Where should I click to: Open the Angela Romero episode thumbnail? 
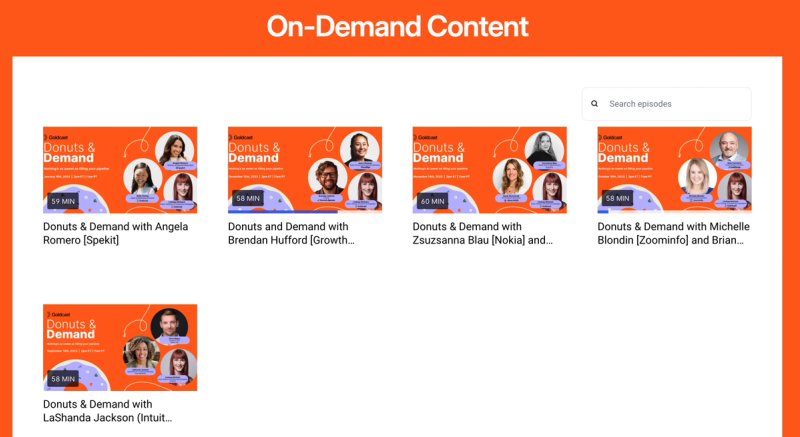(120, 170)
